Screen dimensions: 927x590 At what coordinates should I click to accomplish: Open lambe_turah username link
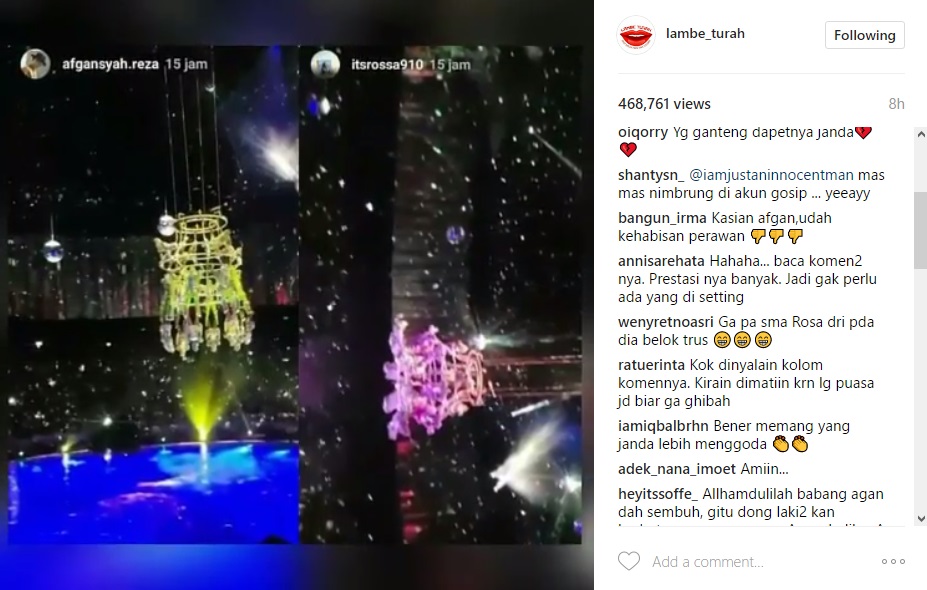pos(705,34)
